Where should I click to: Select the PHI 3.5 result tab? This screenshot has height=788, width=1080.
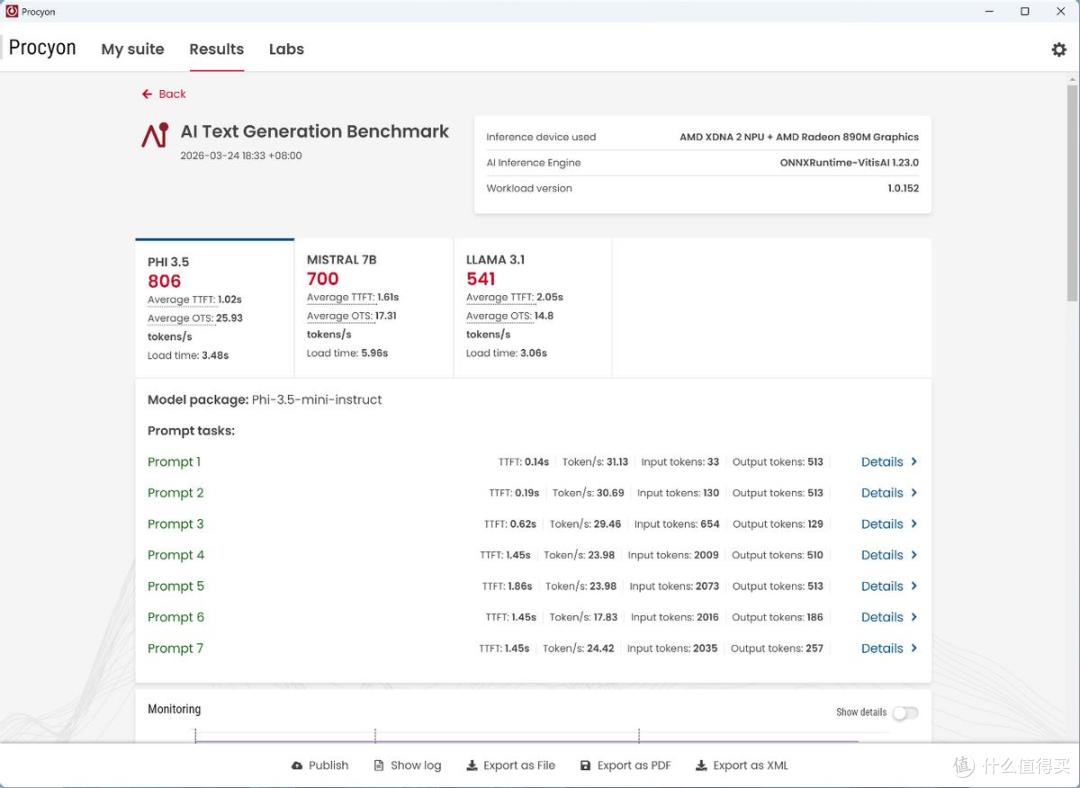click(215, 308)
